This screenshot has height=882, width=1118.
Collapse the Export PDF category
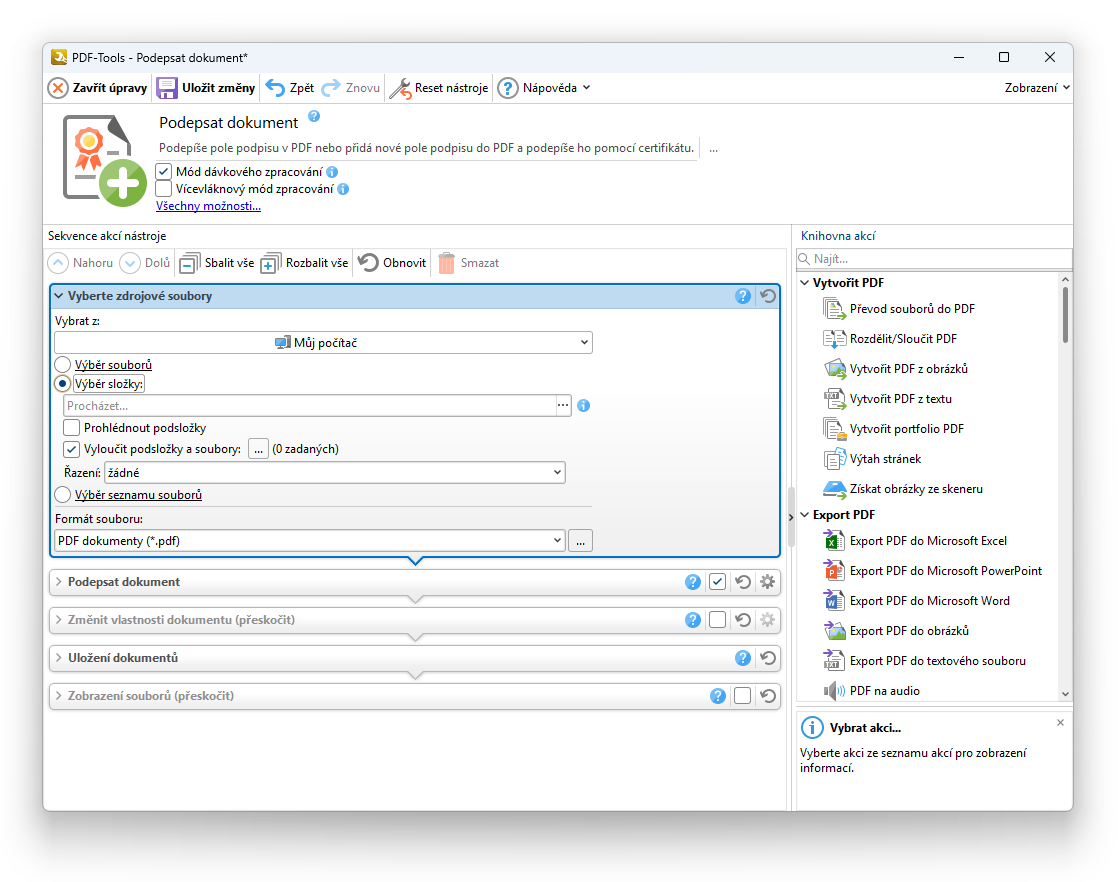click(x=805, y=515)
